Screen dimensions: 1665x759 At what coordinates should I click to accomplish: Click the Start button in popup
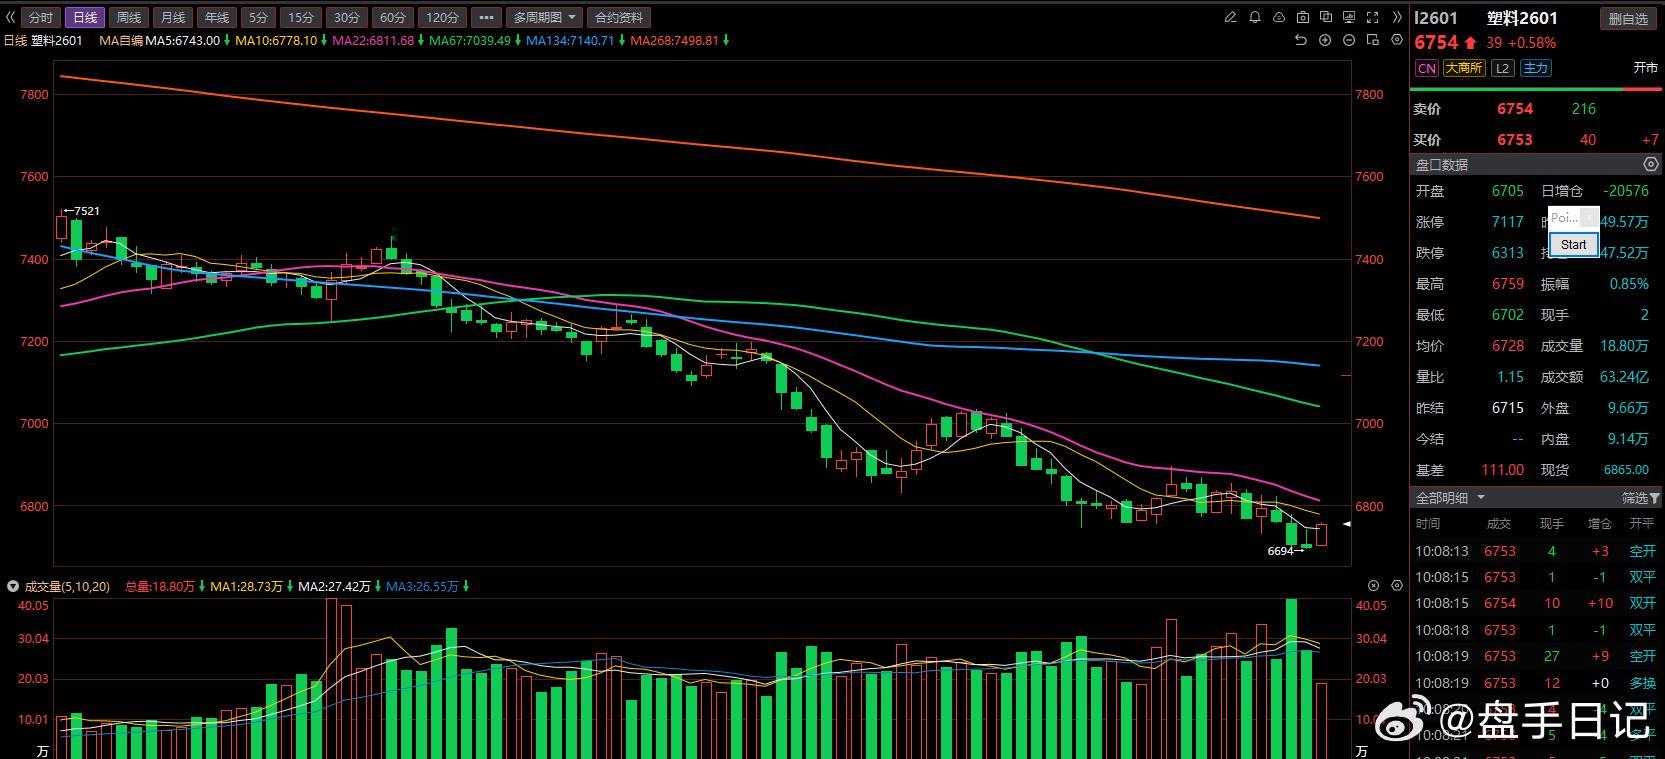pos(1573,244)
